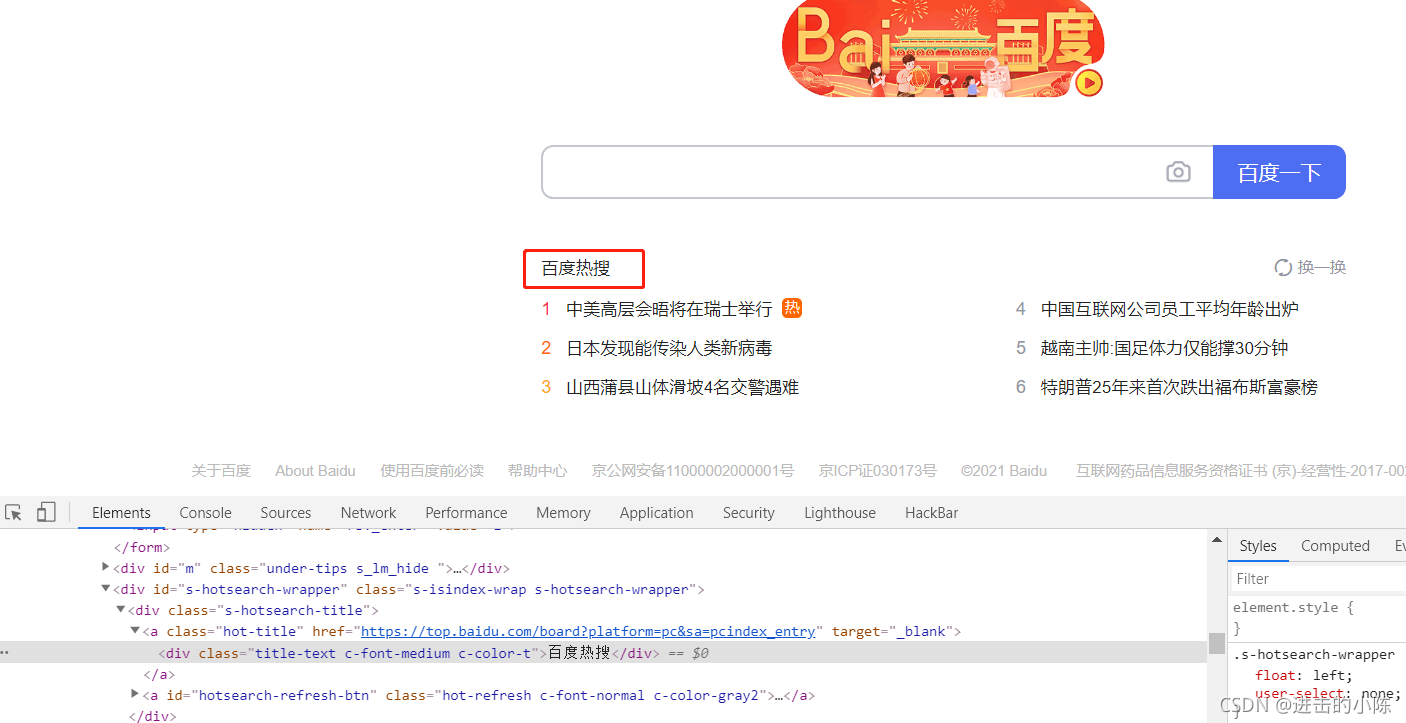Click the 京公网安备11000002000001号 footer link
This screenshot has width=1406, height=723.
[x=692, y=470]
